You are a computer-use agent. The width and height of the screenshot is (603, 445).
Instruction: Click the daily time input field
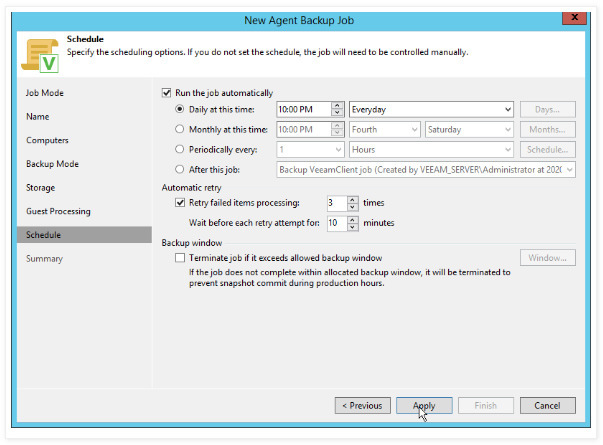click(x=302, y=110)
